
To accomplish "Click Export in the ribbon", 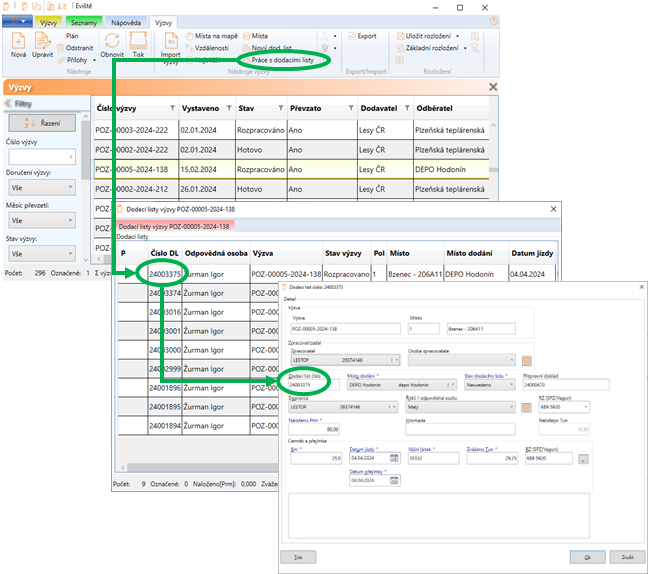I will coord(362,36).
